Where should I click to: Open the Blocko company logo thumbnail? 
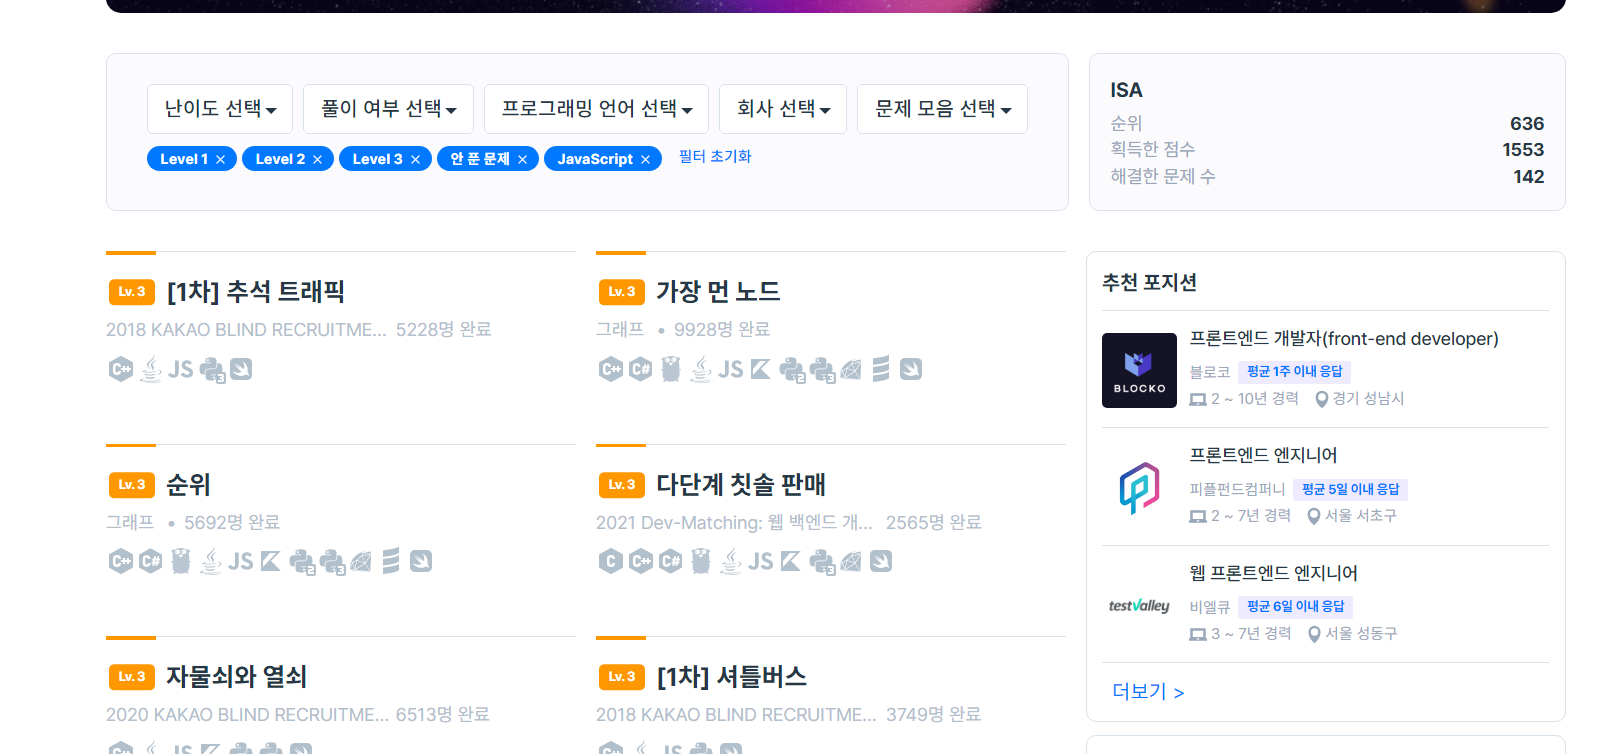1139,370
